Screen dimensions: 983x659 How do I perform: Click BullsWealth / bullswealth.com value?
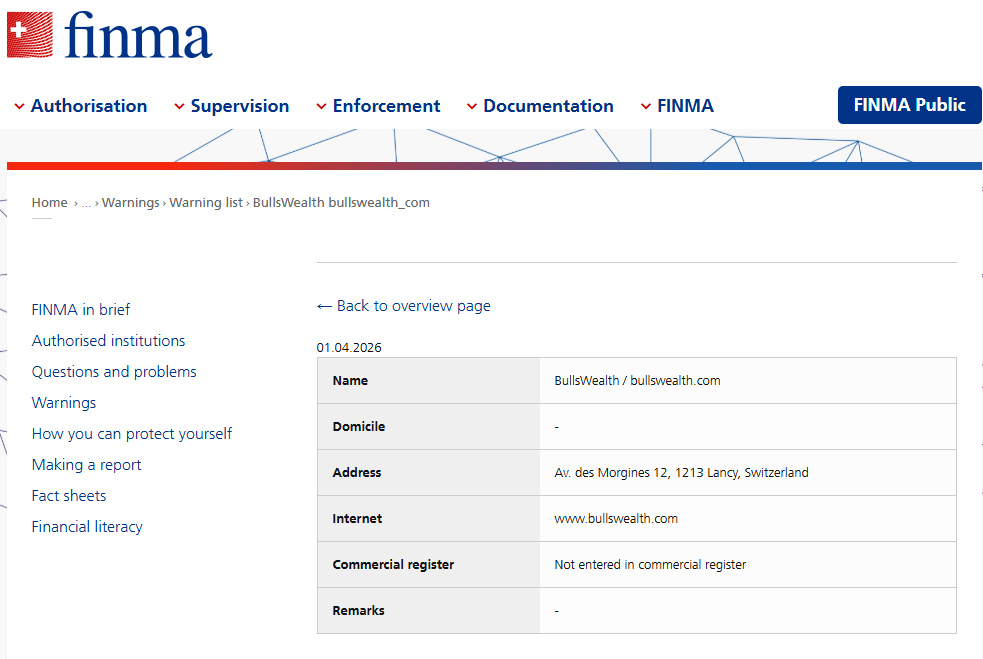click(638, 381)
